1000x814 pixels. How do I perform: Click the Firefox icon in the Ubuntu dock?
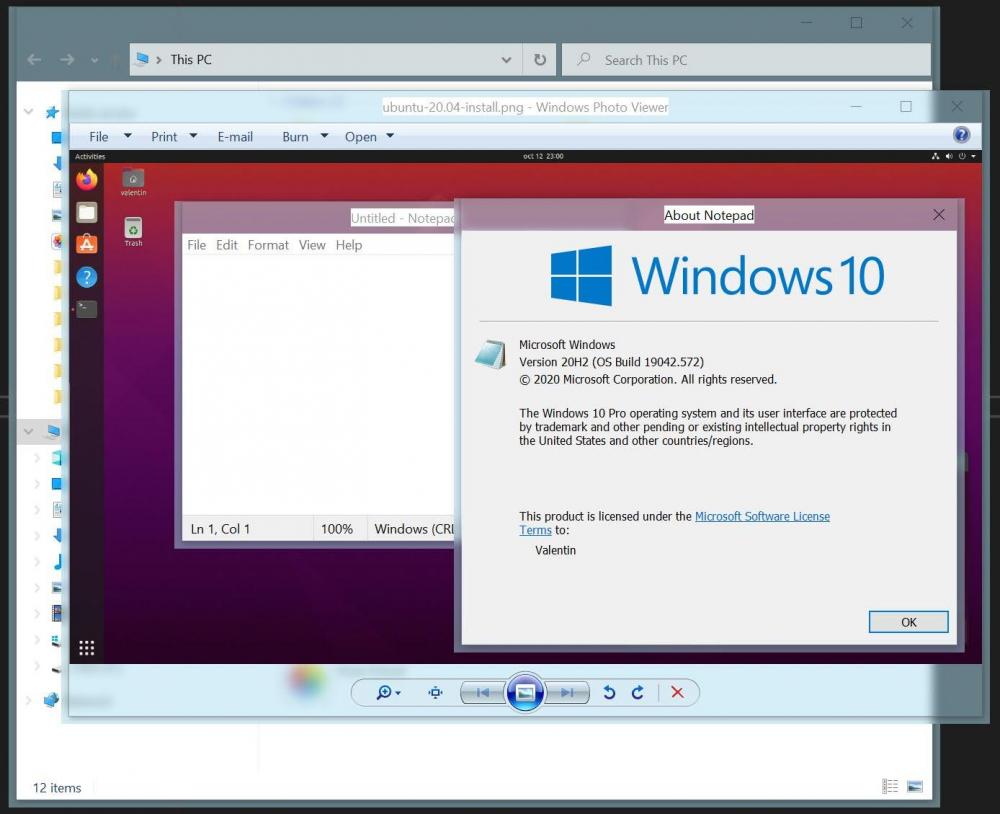point(87,180)
